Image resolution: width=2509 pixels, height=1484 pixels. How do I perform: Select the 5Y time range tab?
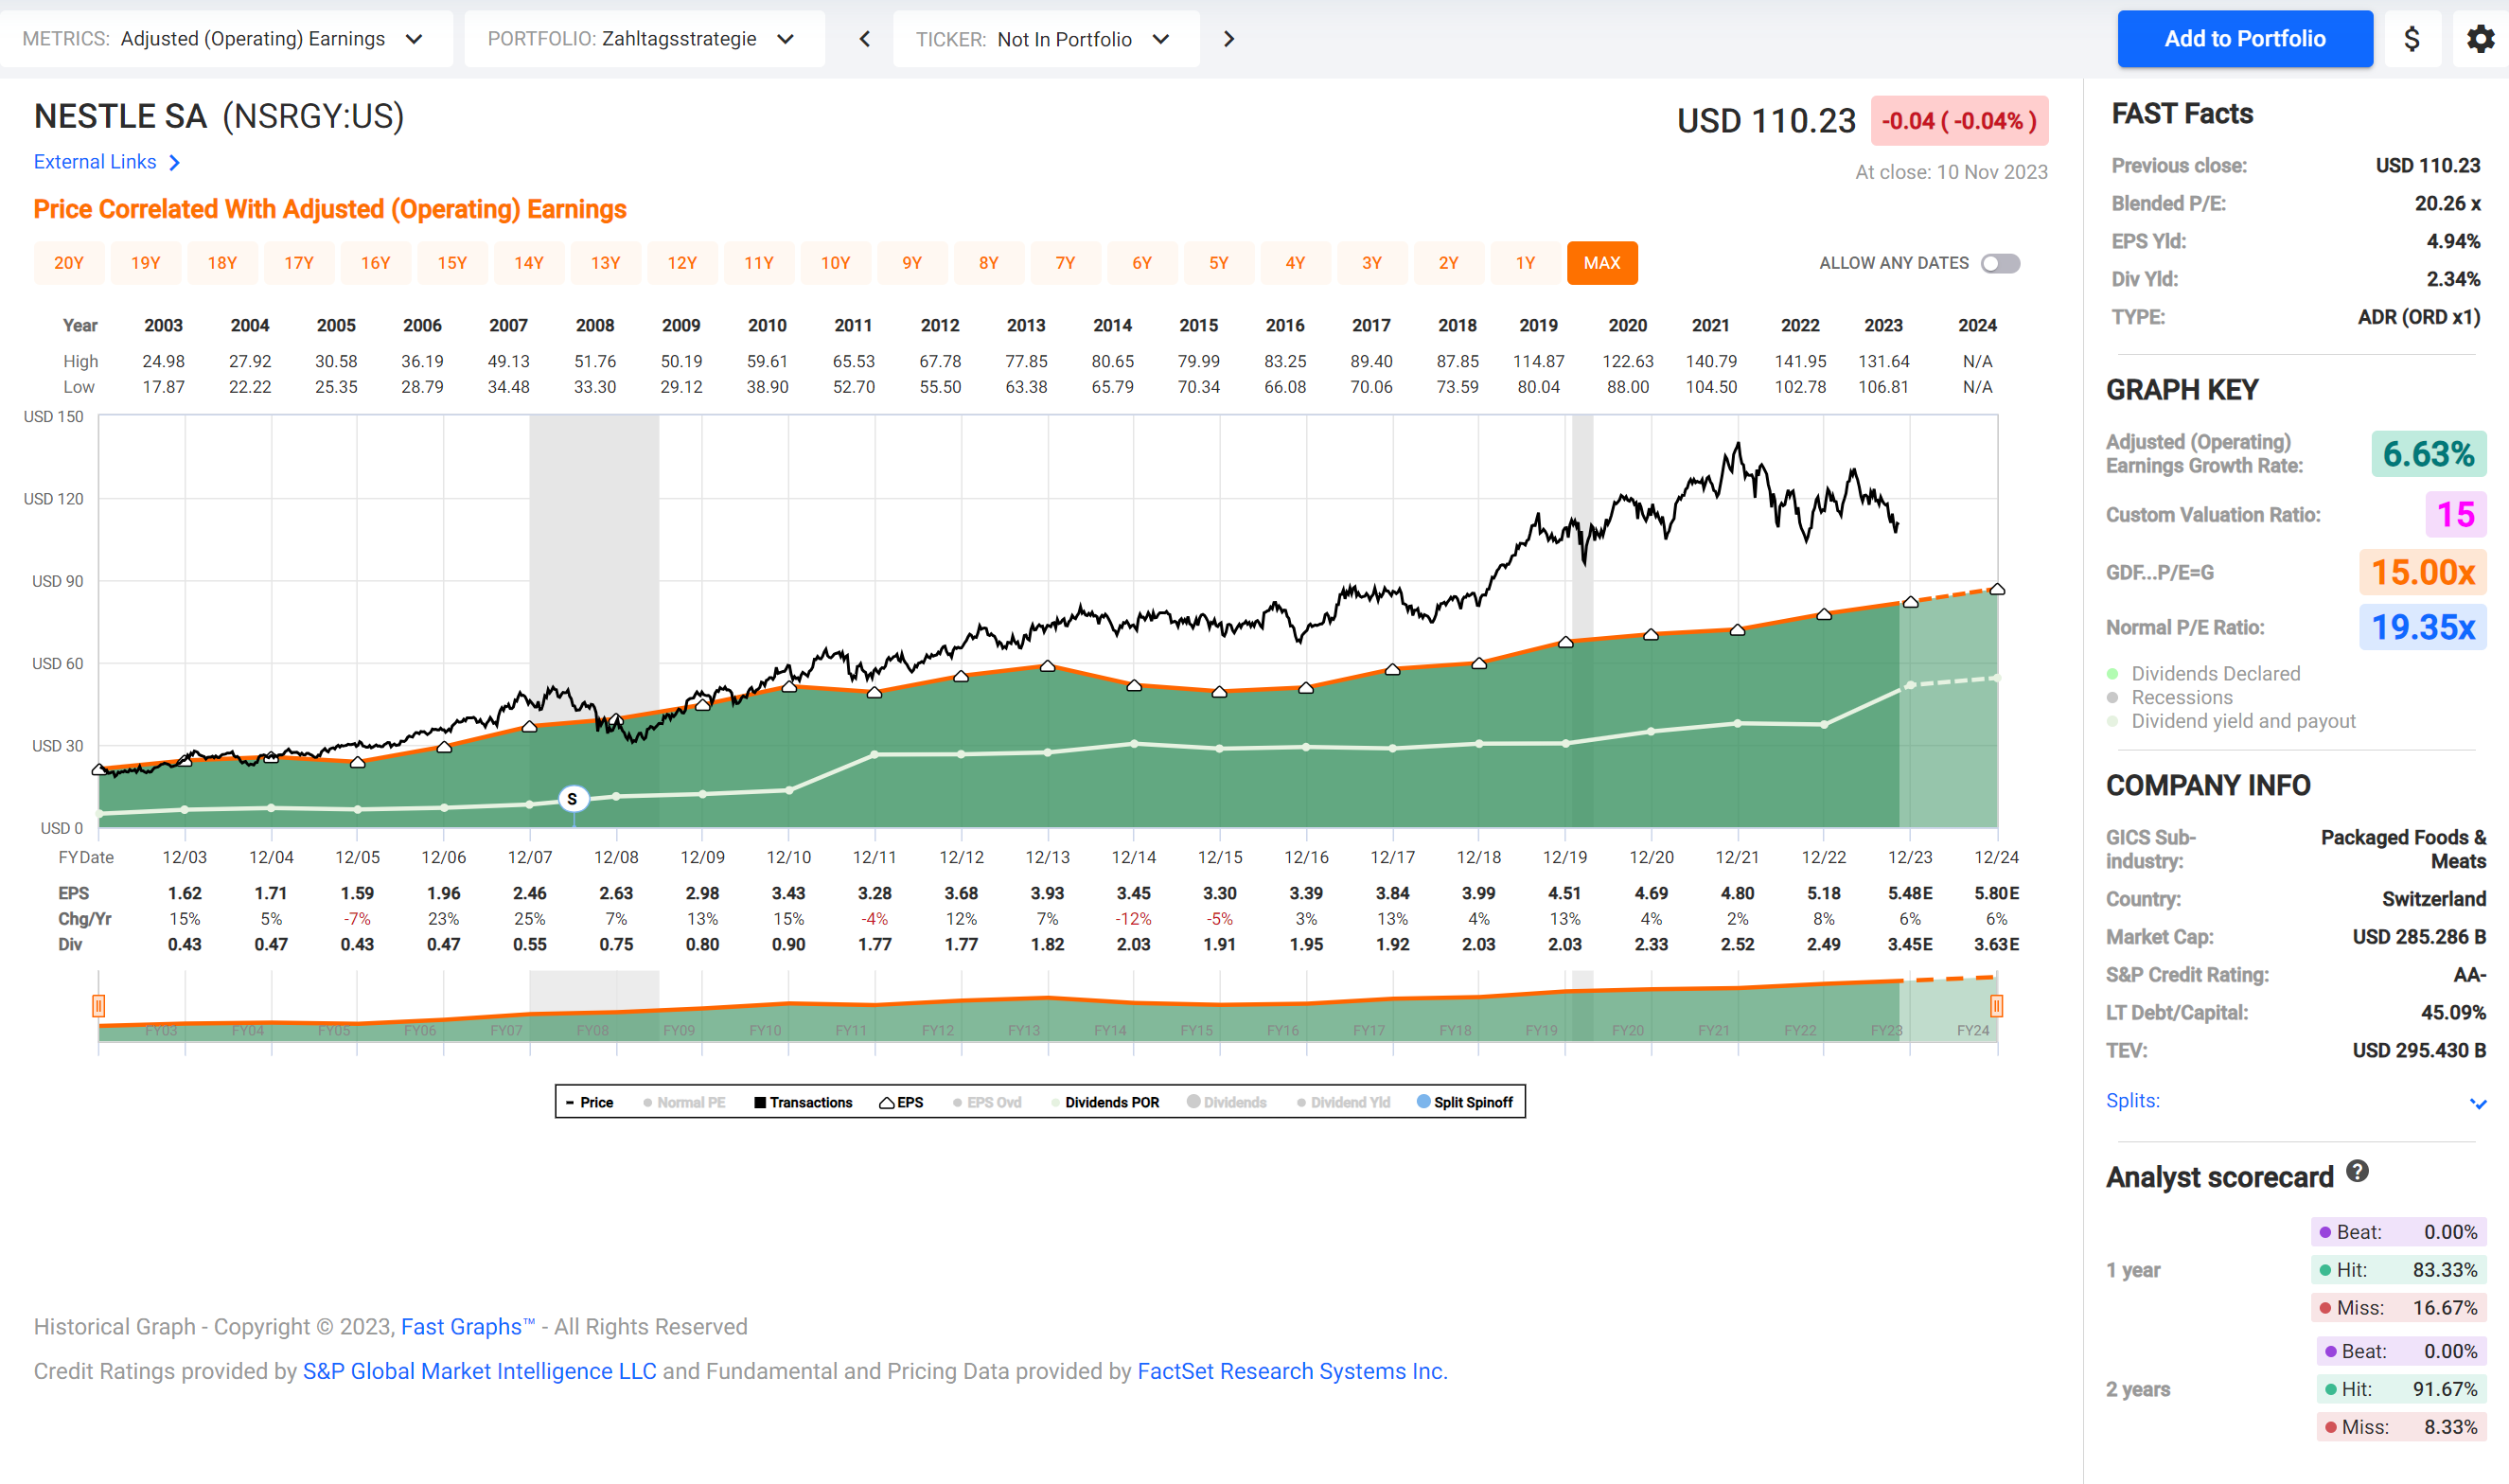(1218, 263)
